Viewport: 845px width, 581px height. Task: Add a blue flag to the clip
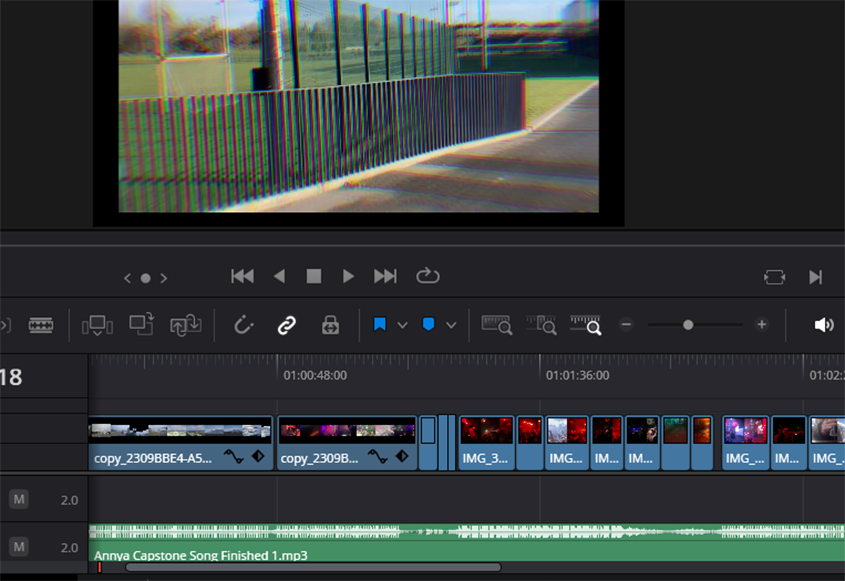(x=380, y=325)
